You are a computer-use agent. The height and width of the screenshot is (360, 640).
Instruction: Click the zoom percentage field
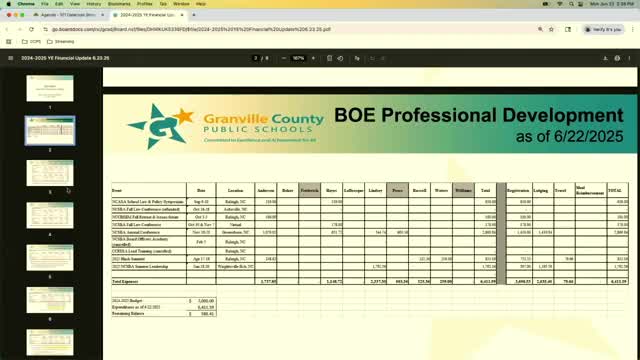[298, 58]
